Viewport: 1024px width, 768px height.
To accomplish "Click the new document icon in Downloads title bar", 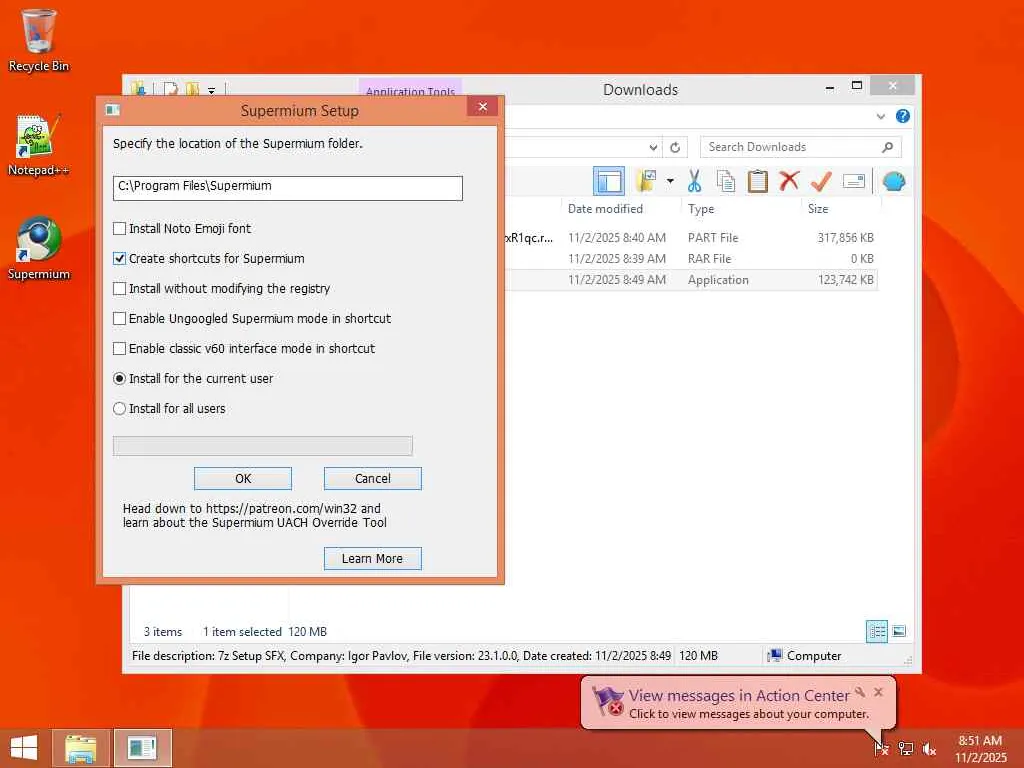I will [170, 89].
